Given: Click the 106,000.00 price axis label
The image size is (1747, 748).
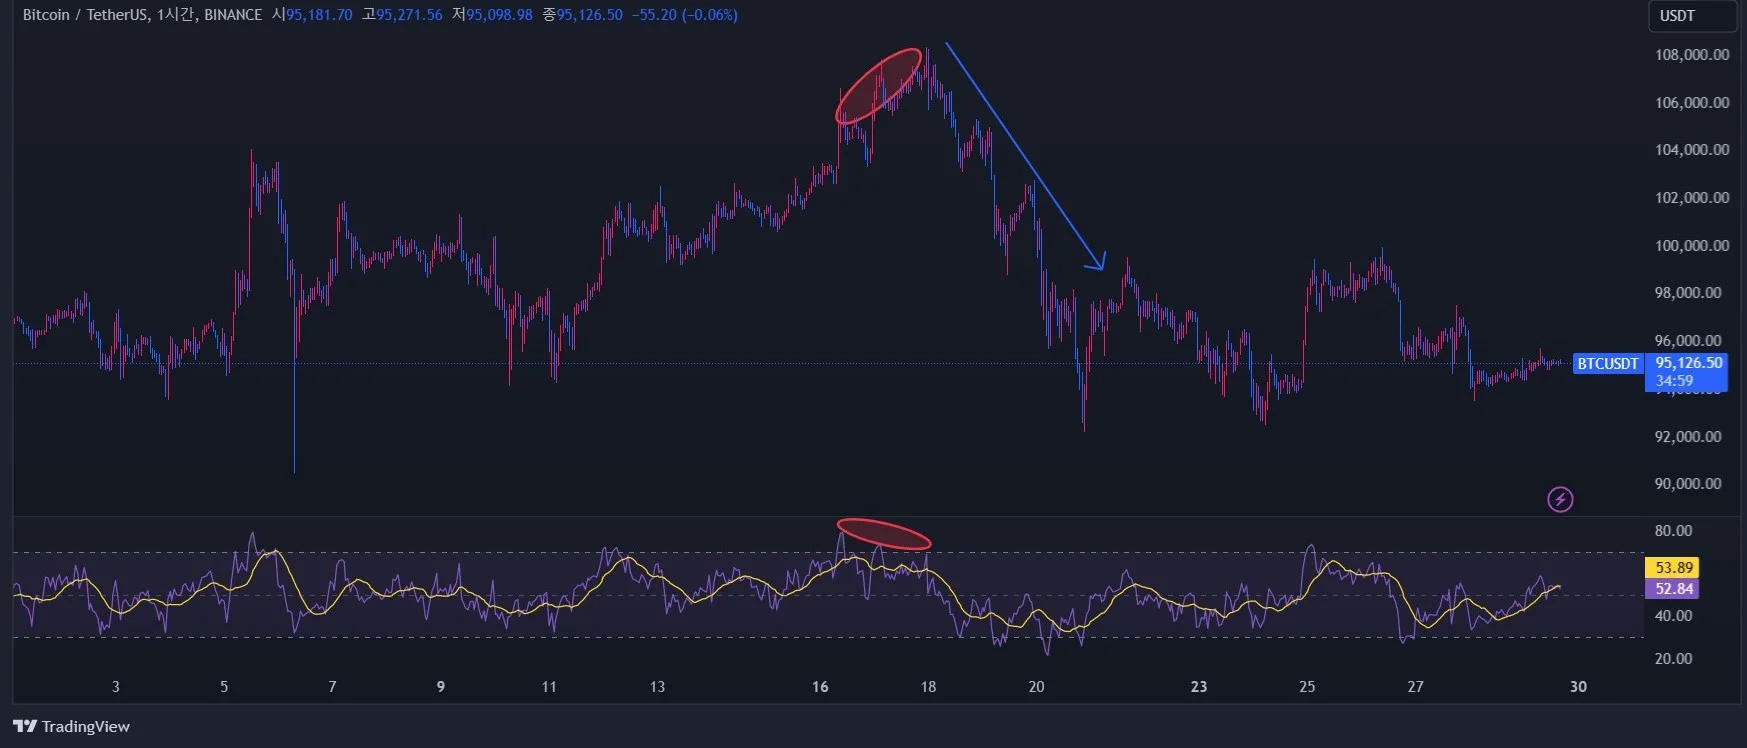Looking at the screenshot, I should click(1692, 102).
